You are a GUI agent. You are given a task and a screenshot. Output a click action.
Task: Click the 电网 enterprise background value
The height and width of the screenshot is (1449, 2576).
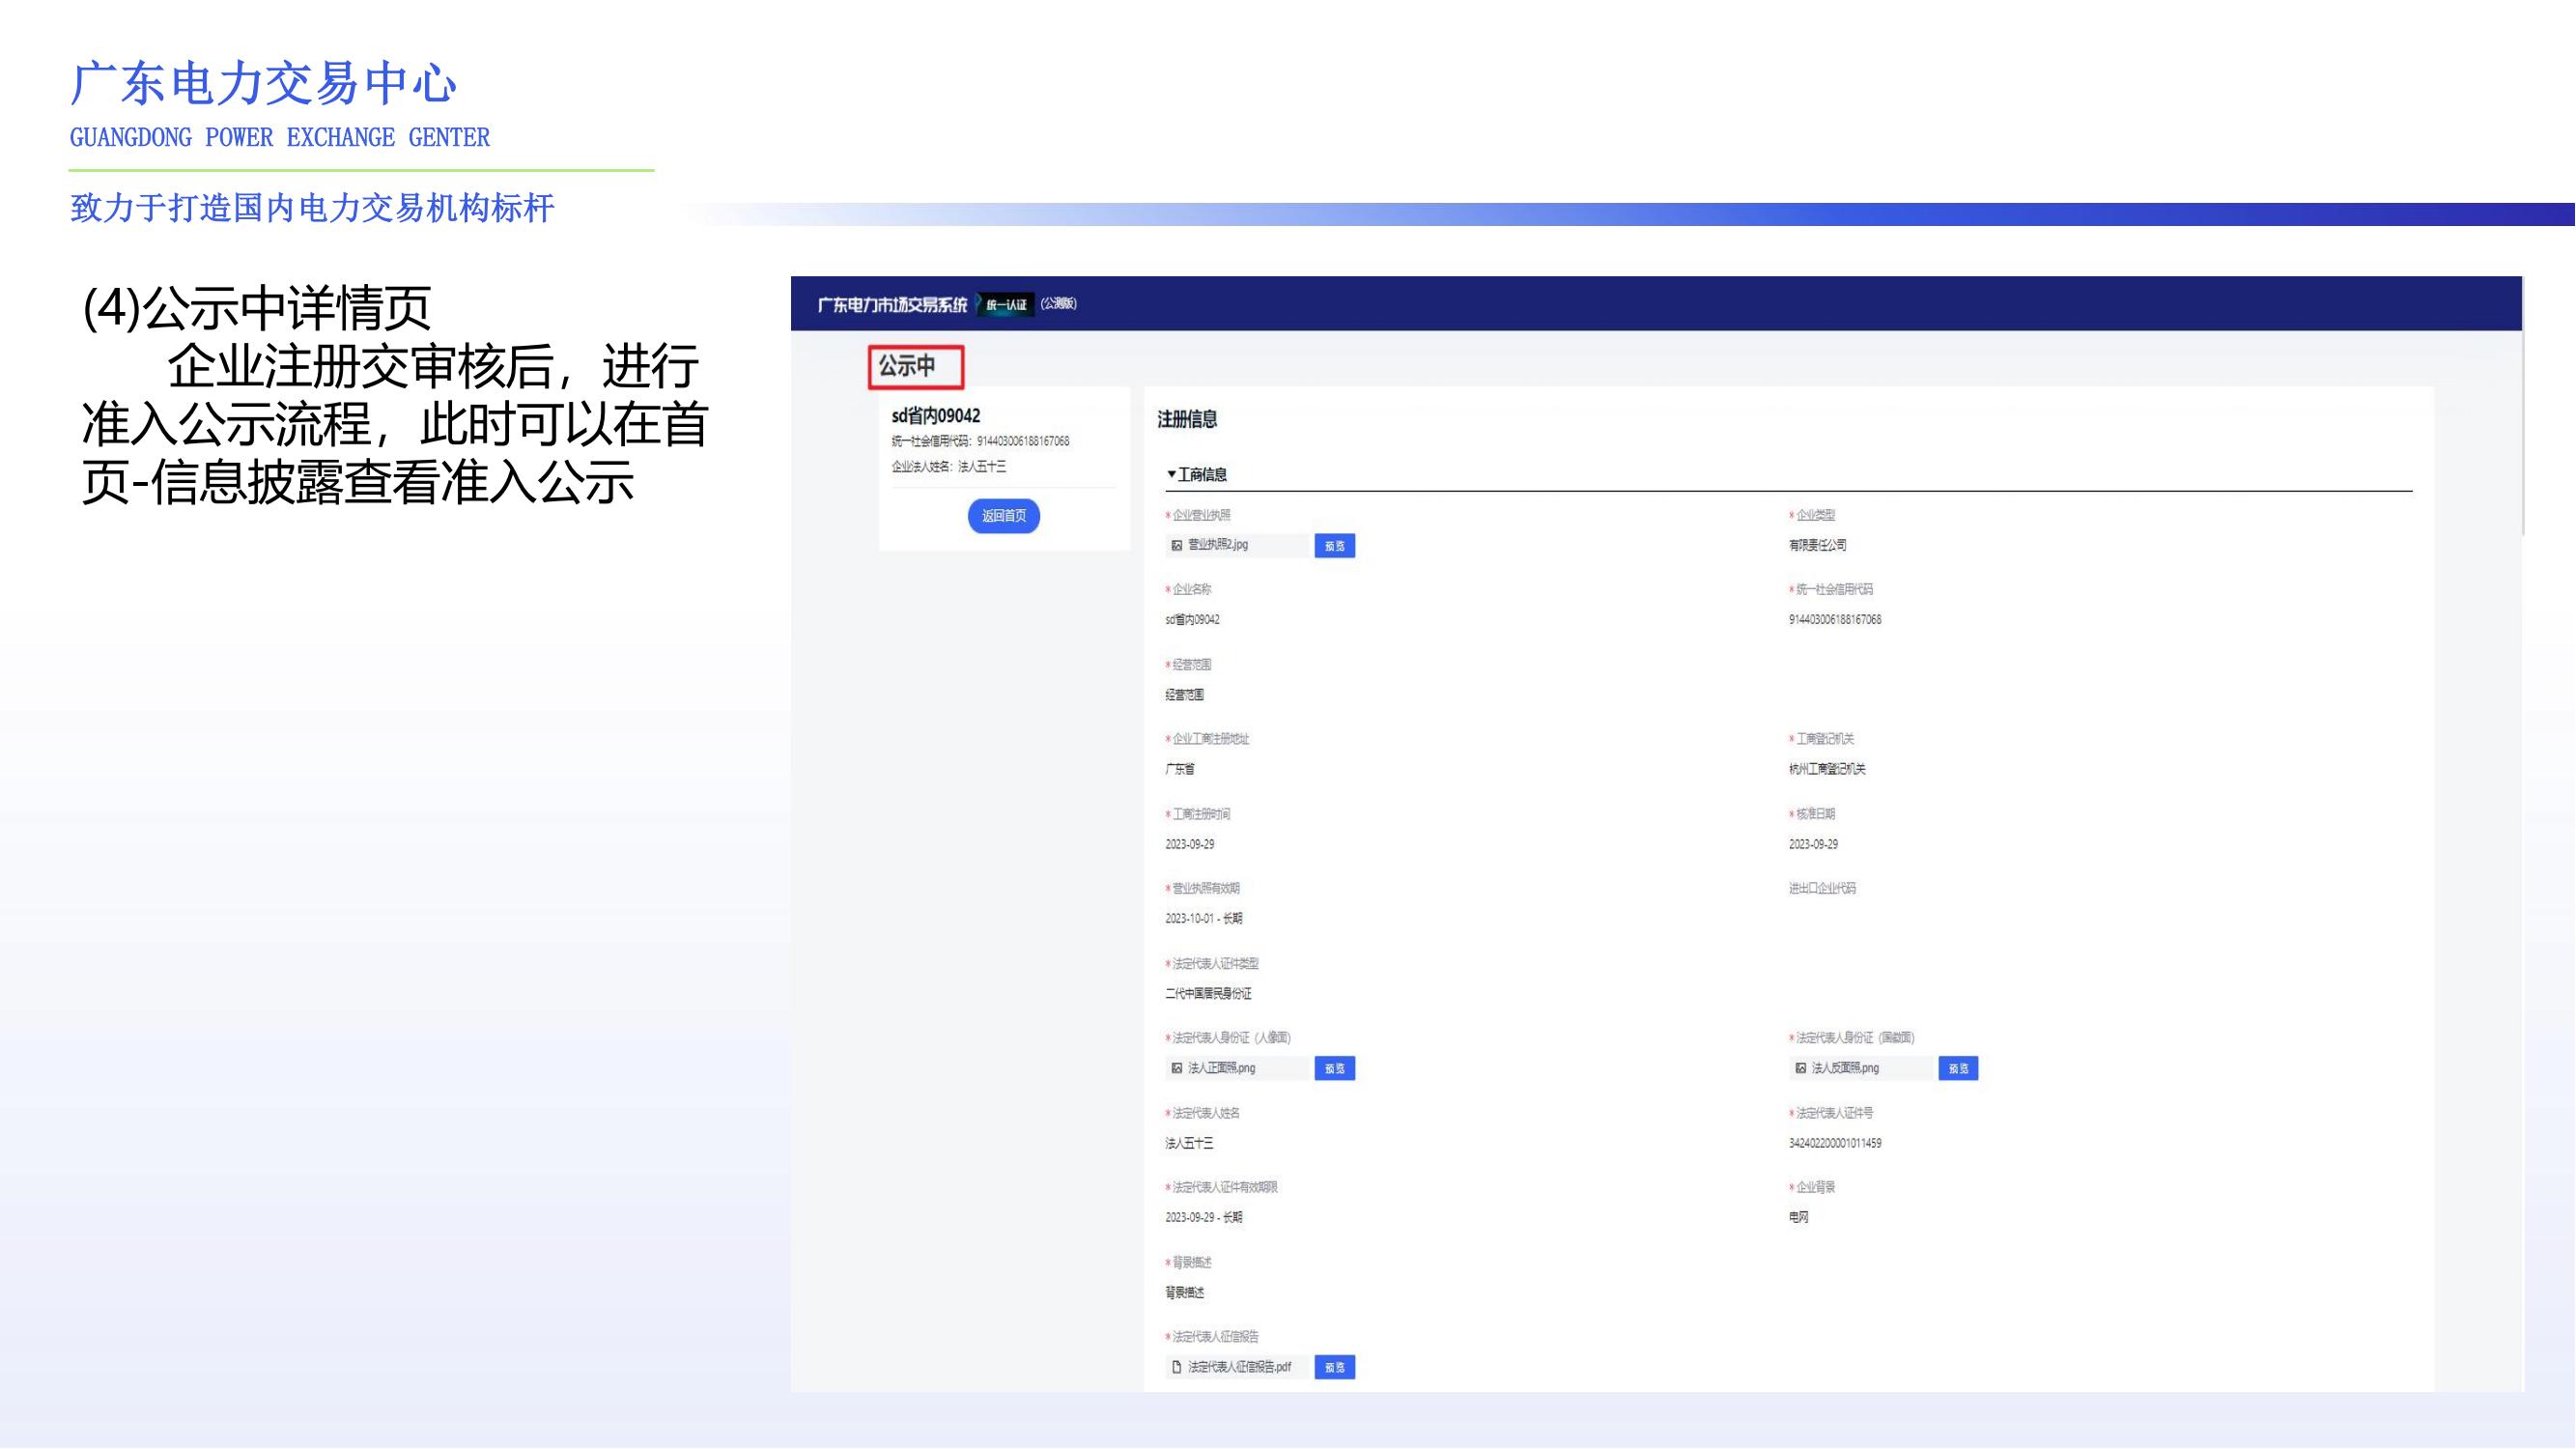click(1798, 1217)
